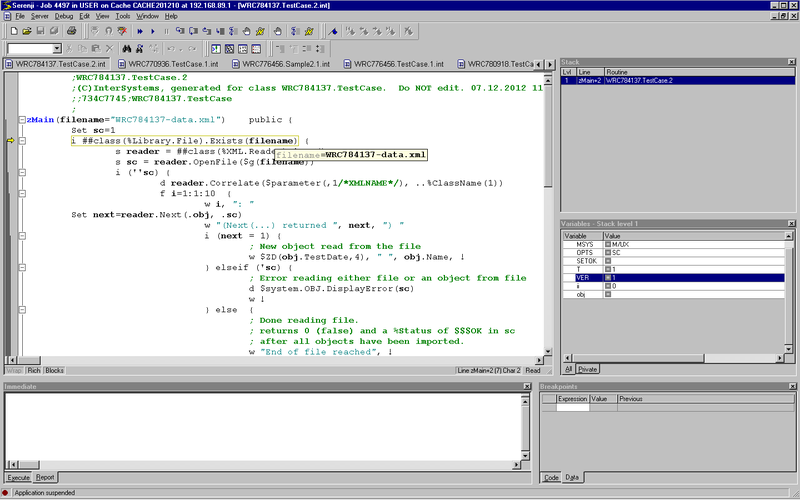Collapse the zMain function block
The width and height of the screenshot is (800, 500).
(21, 119)
